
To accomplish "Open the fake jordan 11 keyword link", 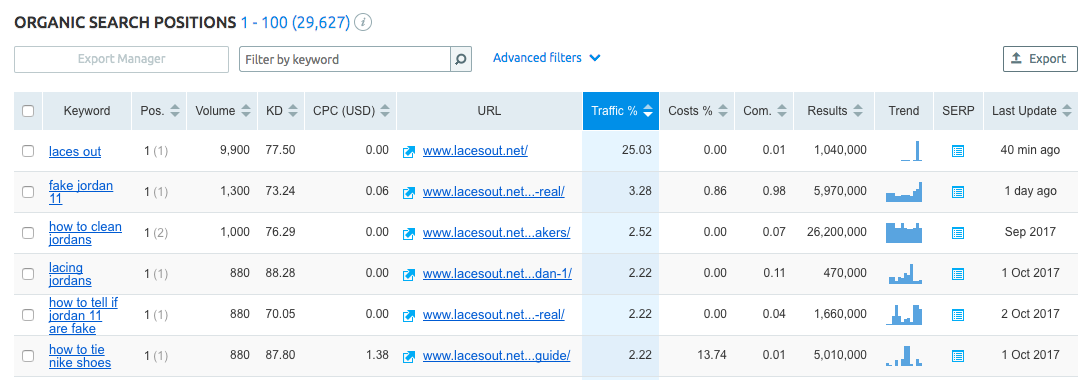I will (x=81, y=192).
